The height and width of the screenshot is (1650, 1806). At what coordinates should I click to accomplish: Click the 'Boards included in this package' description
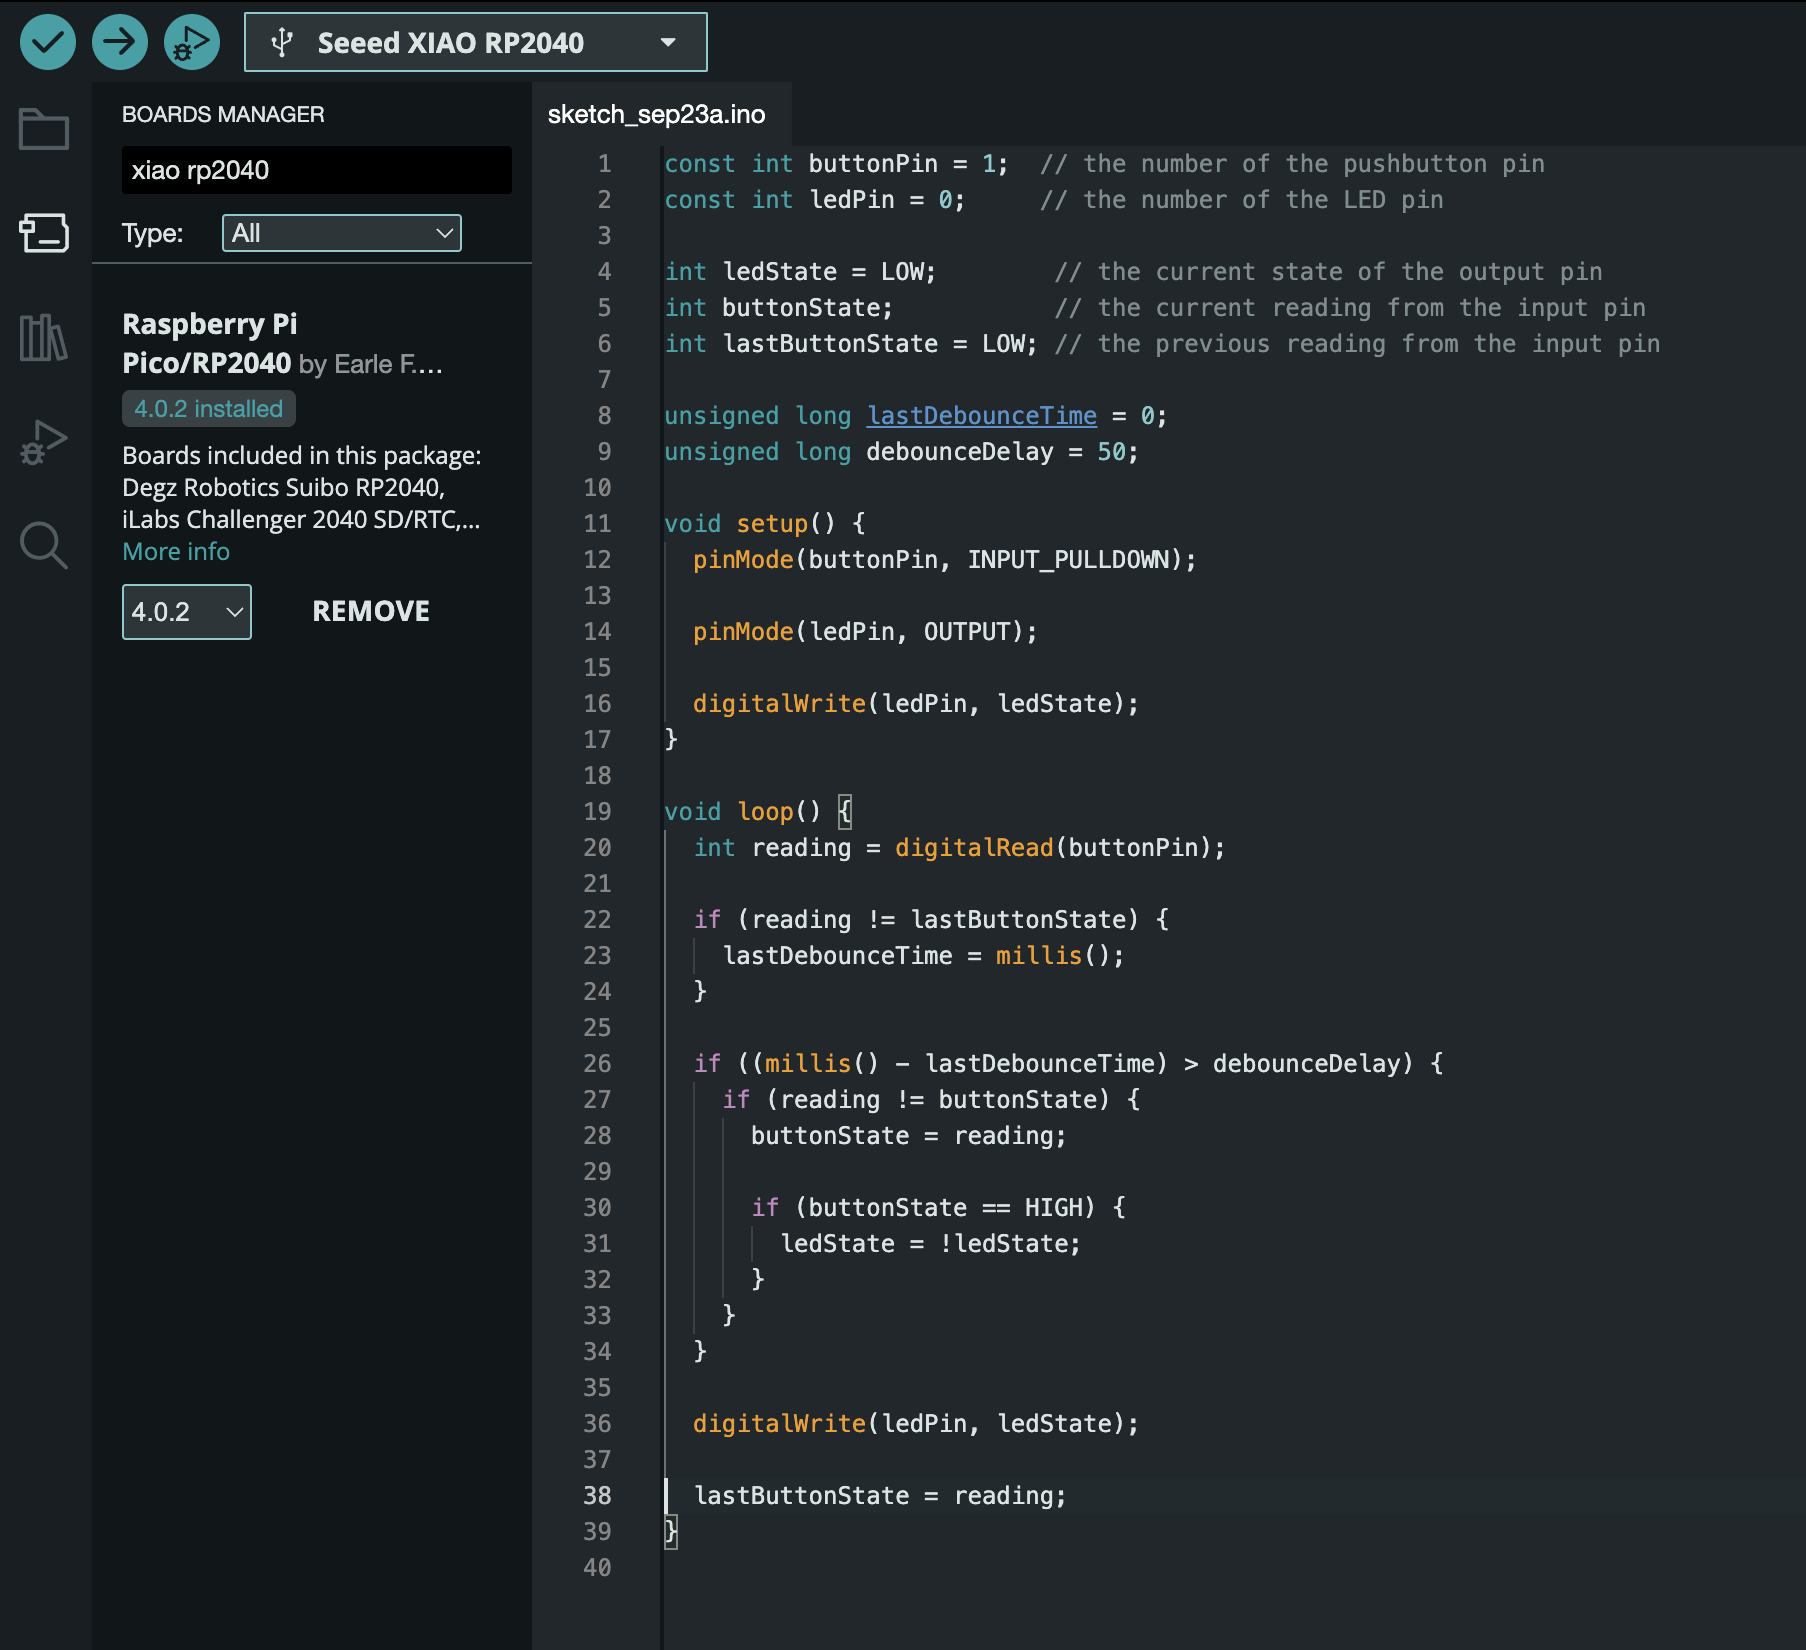point(301,487)
